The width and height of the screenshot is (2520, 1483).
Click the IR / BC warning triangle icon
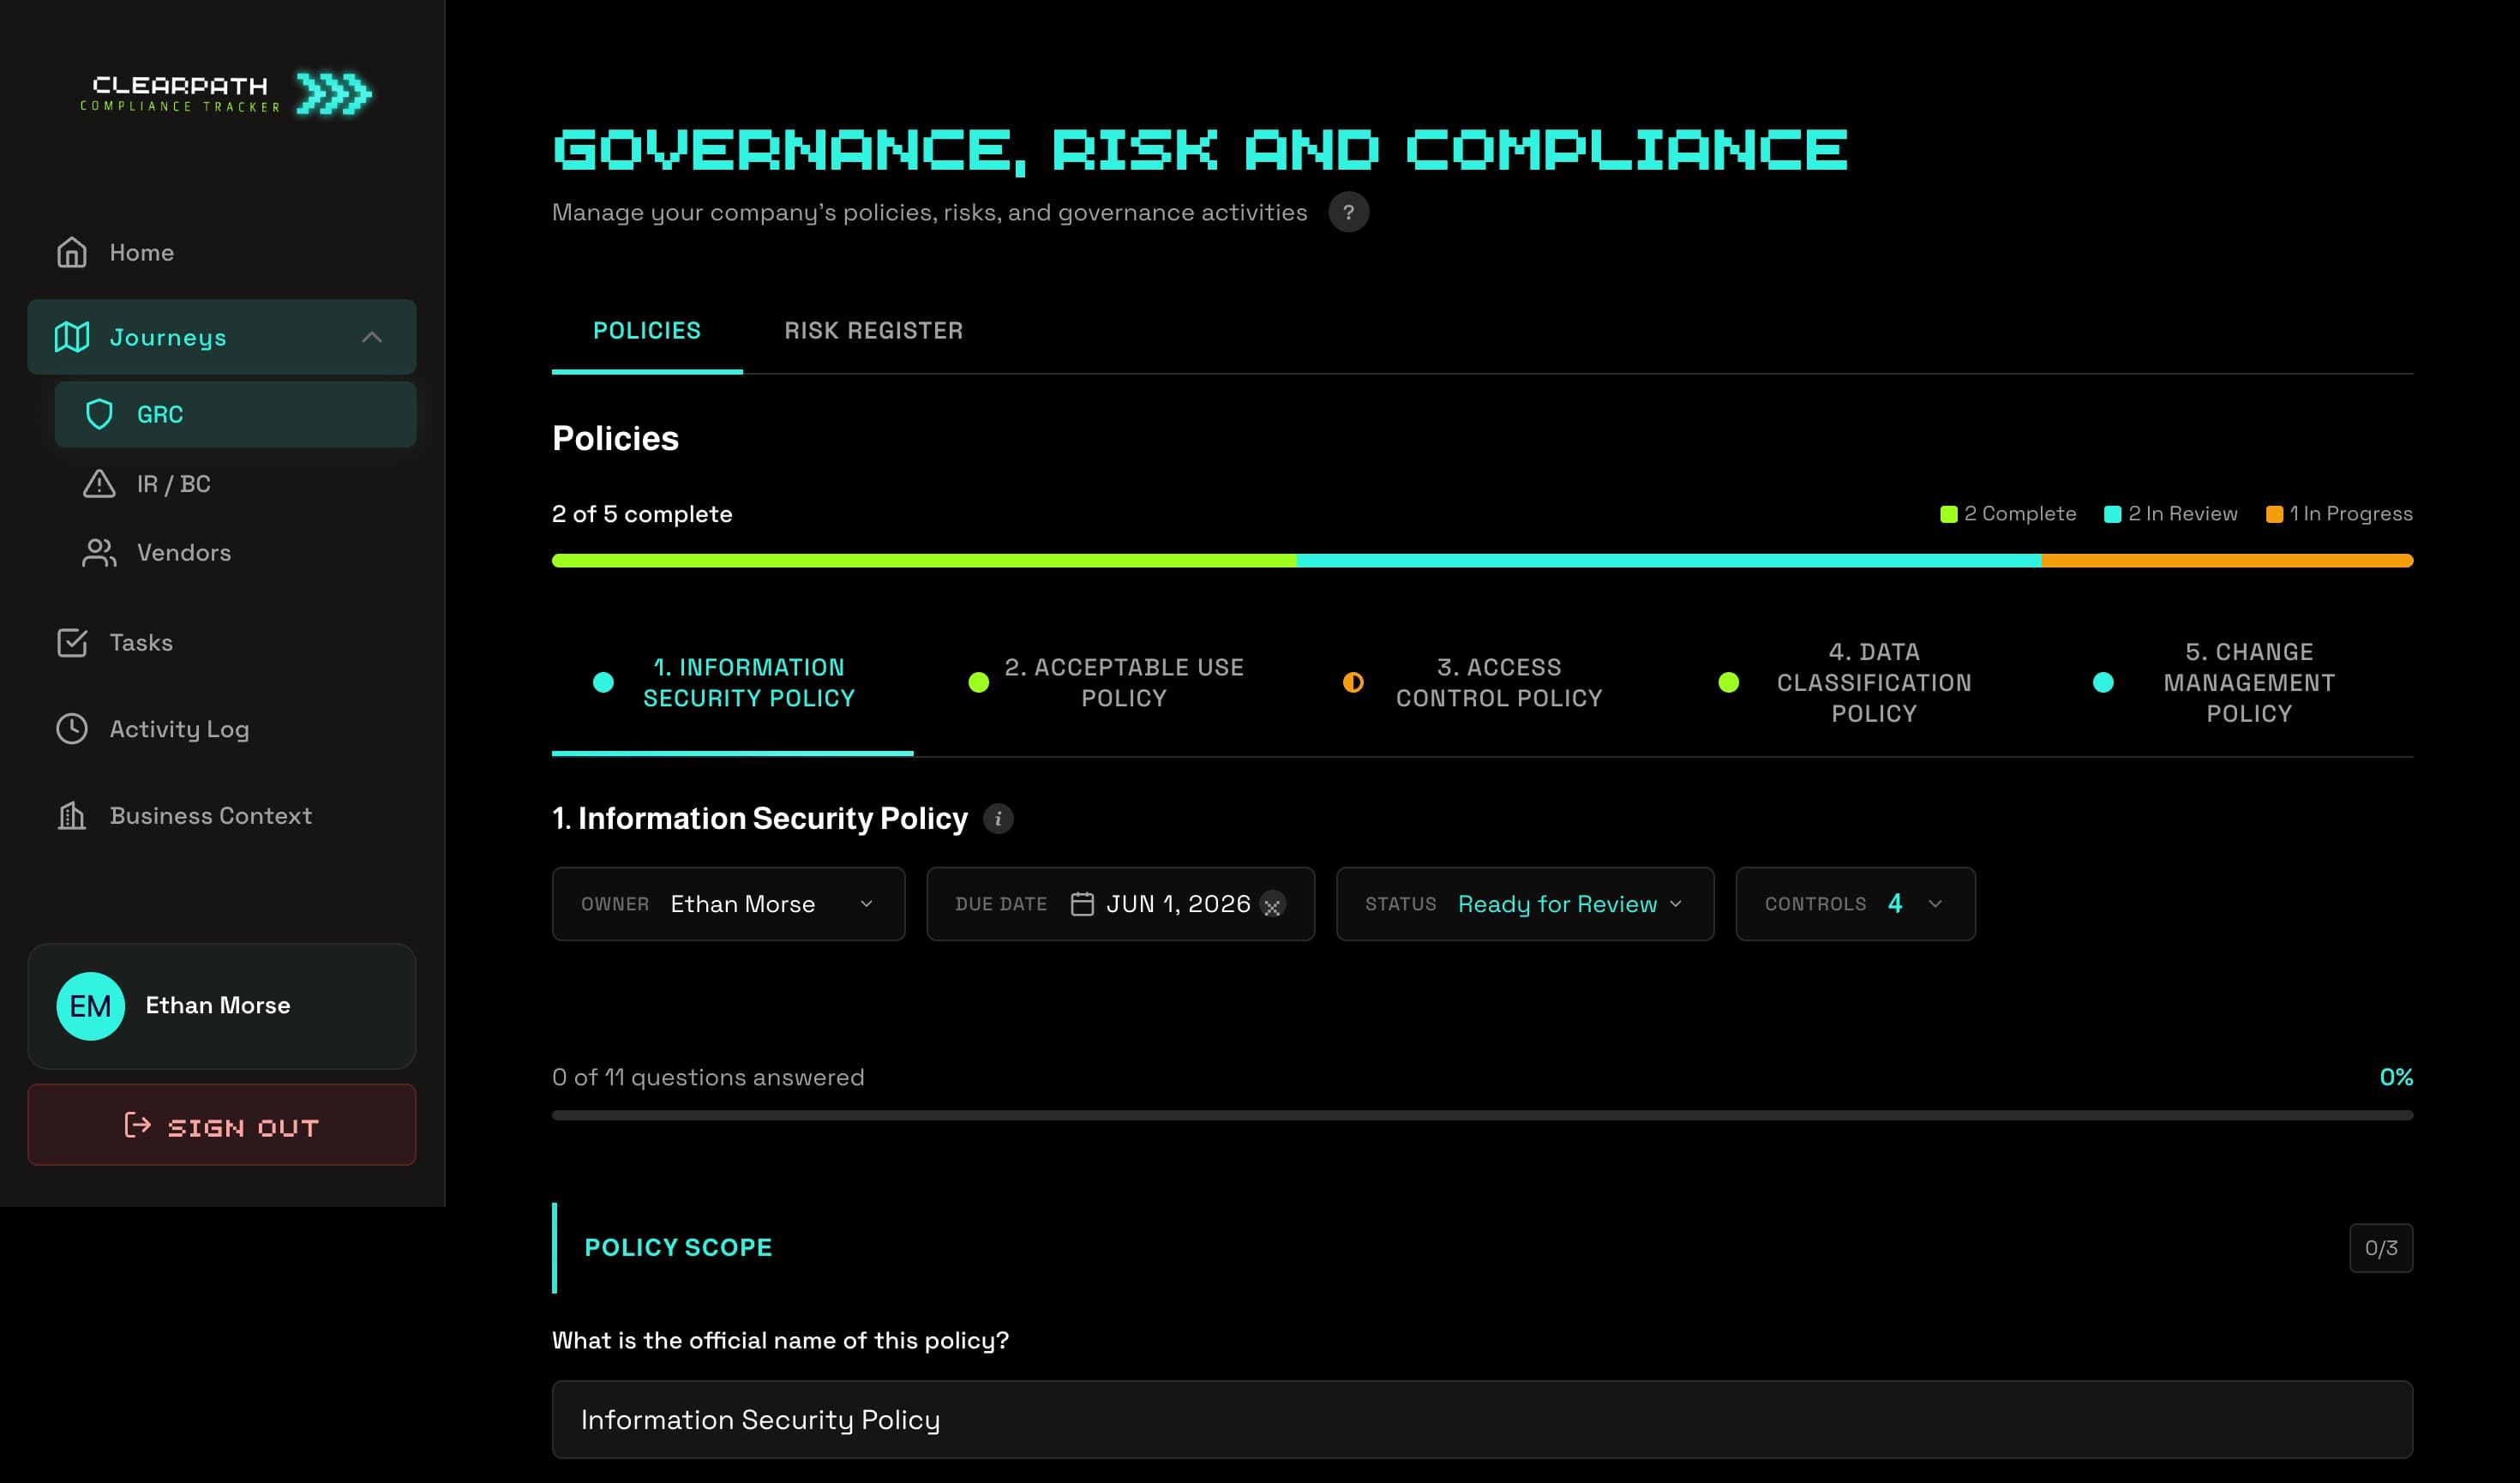99,484
